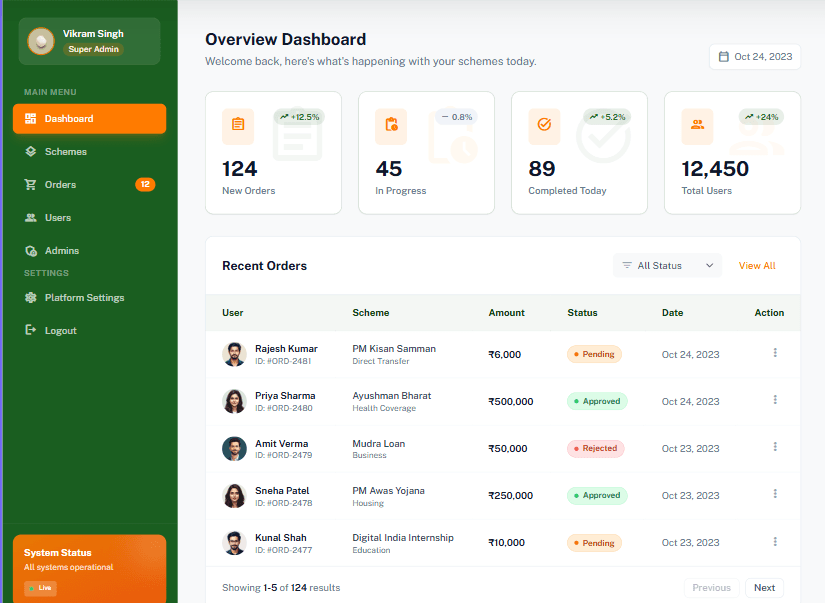Click Rajesh Kumar's avatar photo

click(x=234, y=354)
